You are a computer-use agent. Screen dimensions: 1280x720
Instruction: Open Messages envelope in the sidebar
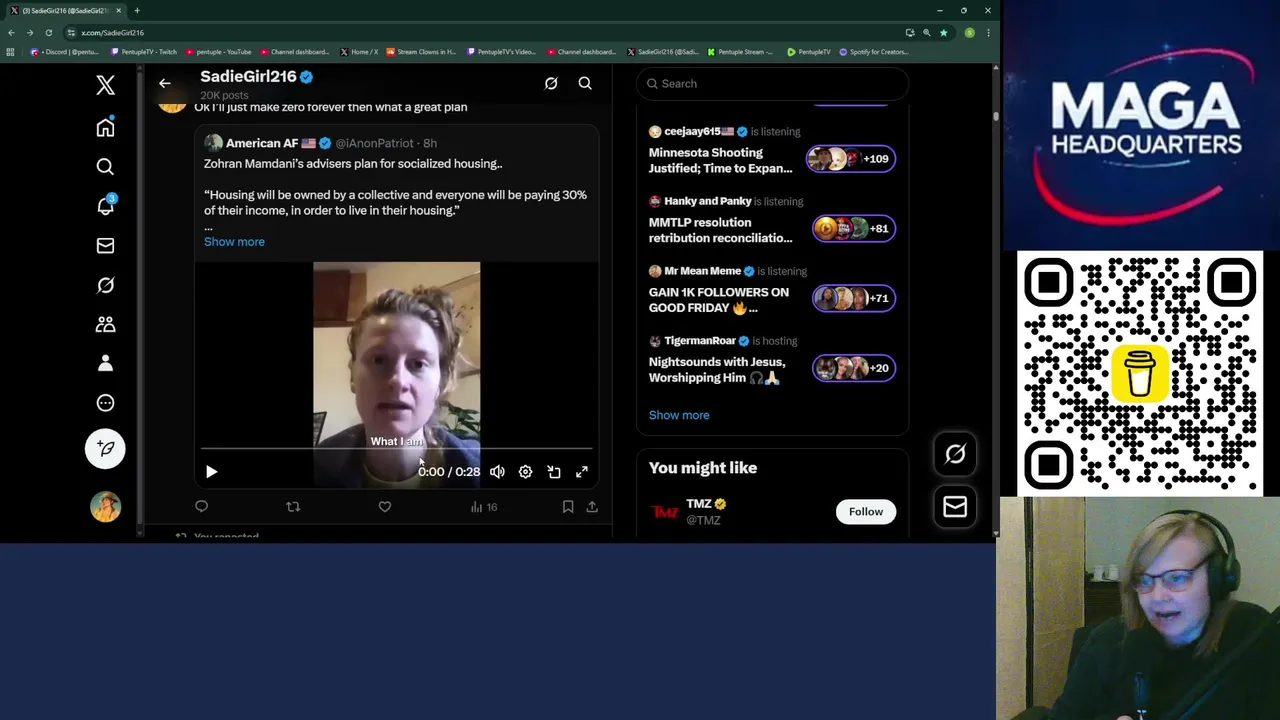105,245
